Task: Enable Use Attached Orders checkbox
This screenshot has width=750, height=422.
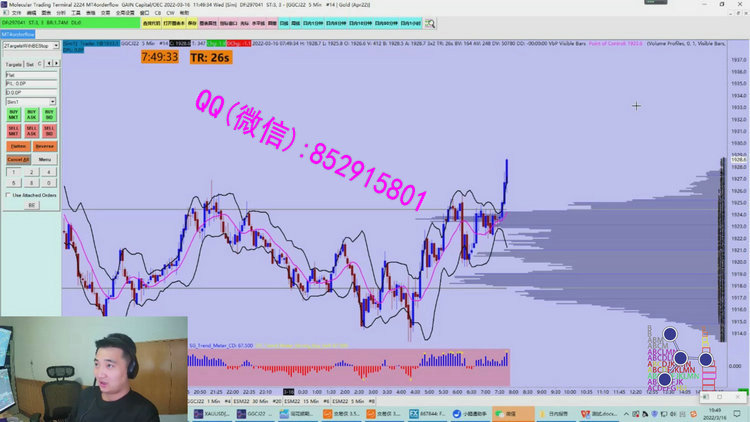Action: tap(7, 195)
